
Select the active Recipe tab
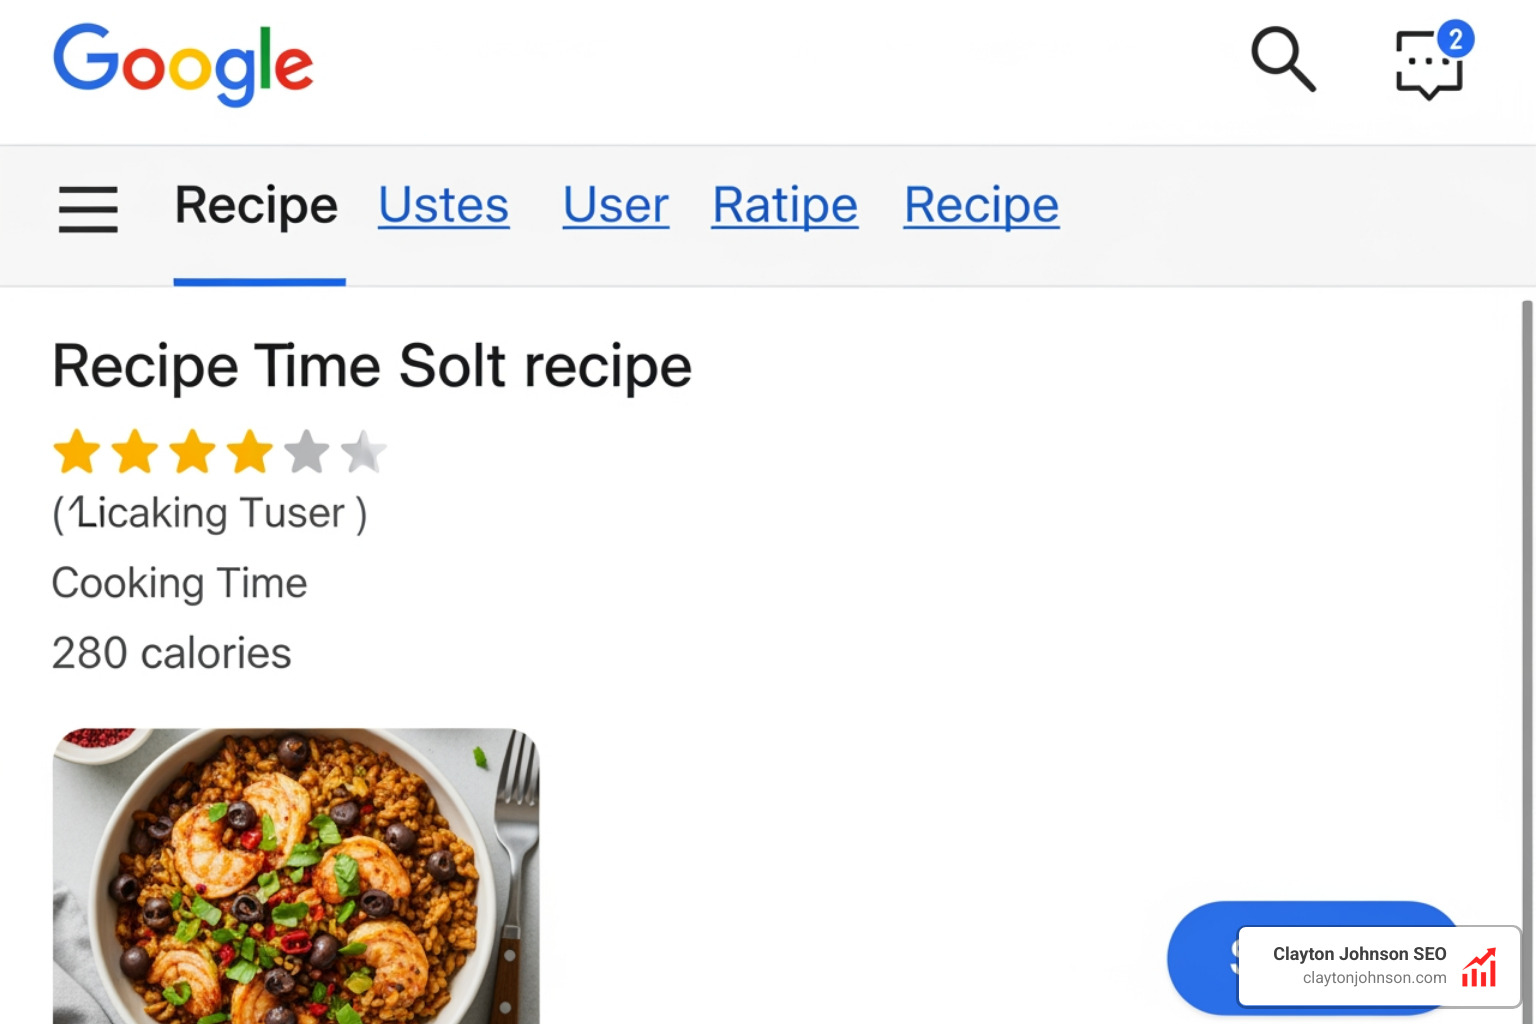click(255, 205)
